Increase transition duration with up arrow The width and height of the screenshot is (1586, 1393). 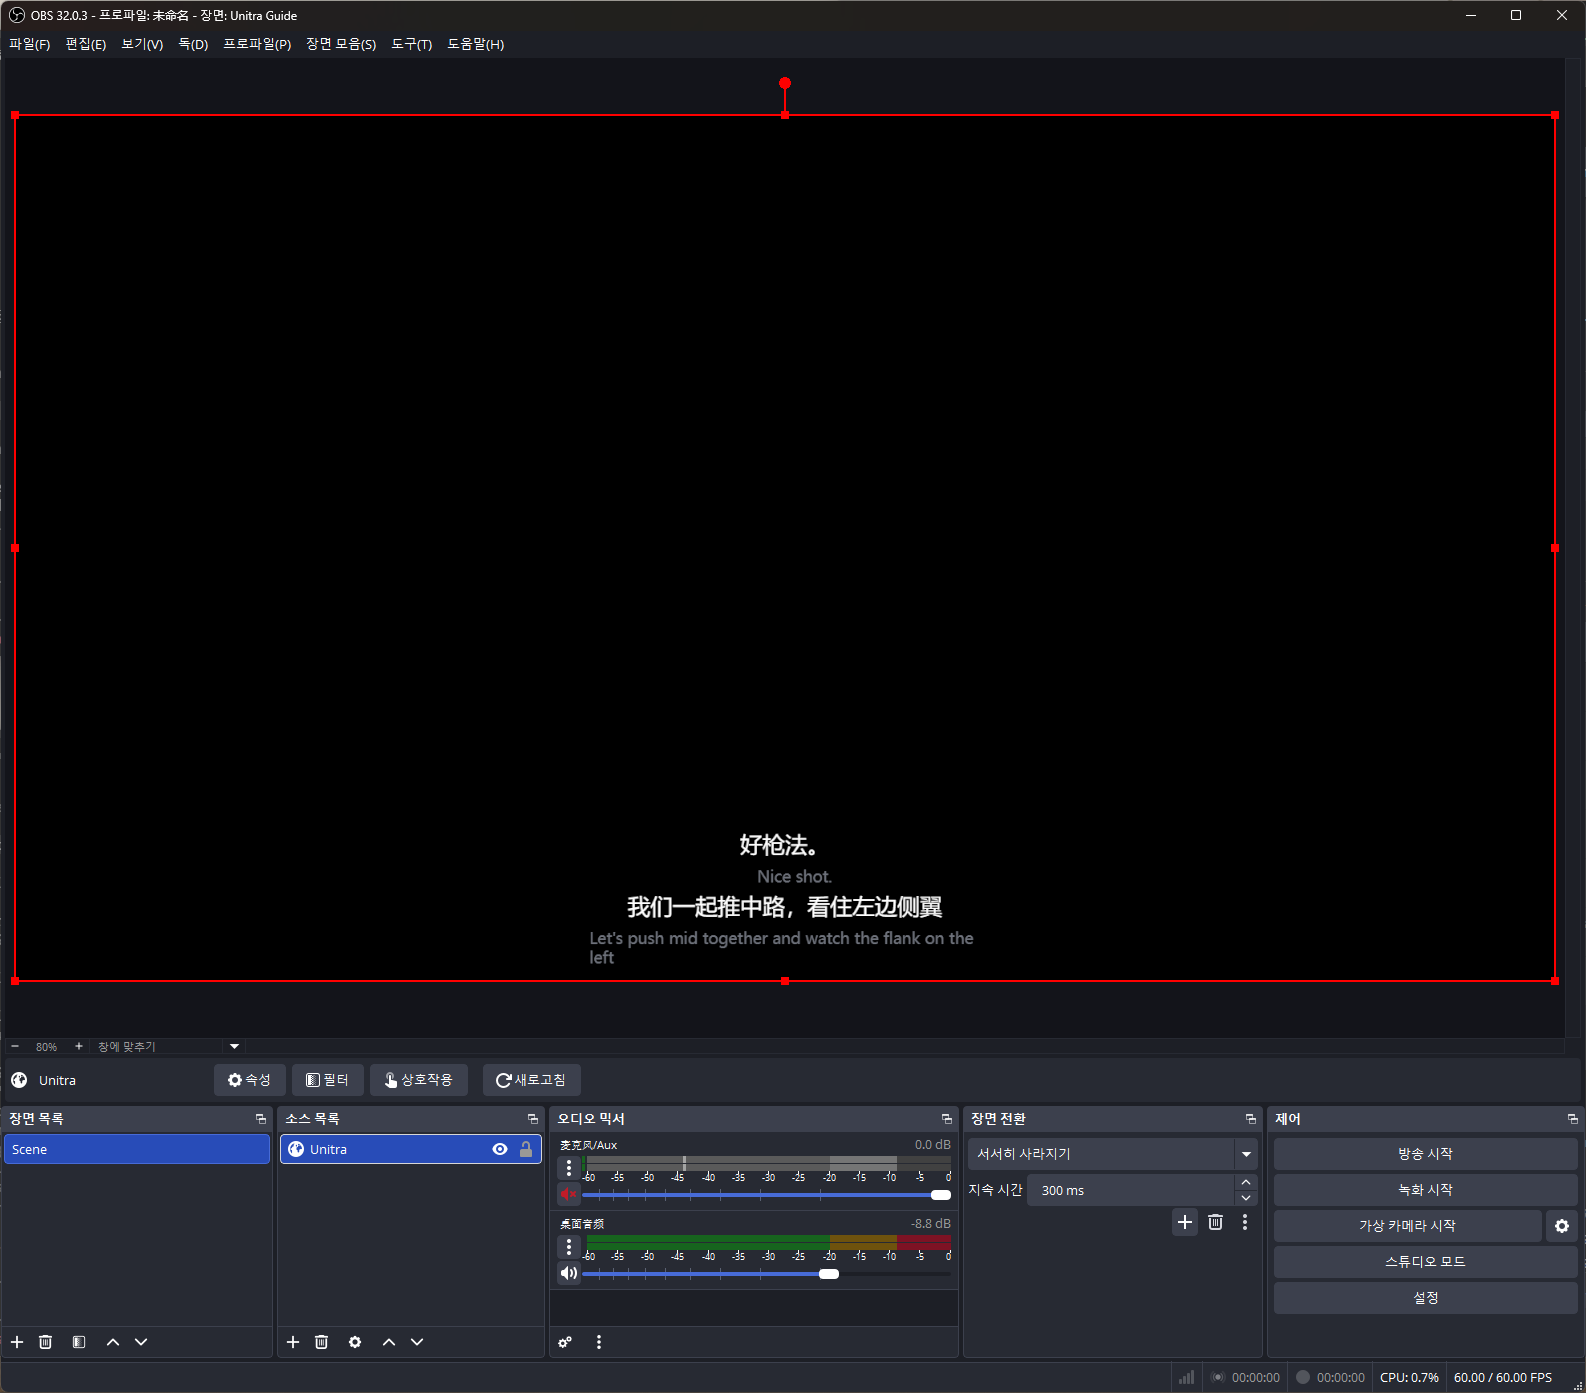click(1246, 1182)
